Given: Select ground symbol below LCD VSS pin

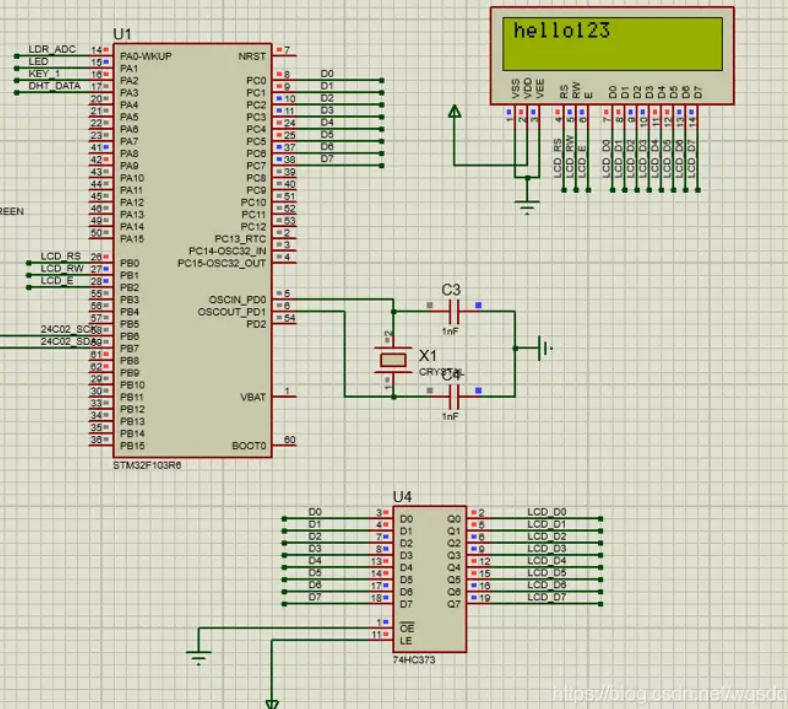Looking at the screenshot, I should click(527, 208).
